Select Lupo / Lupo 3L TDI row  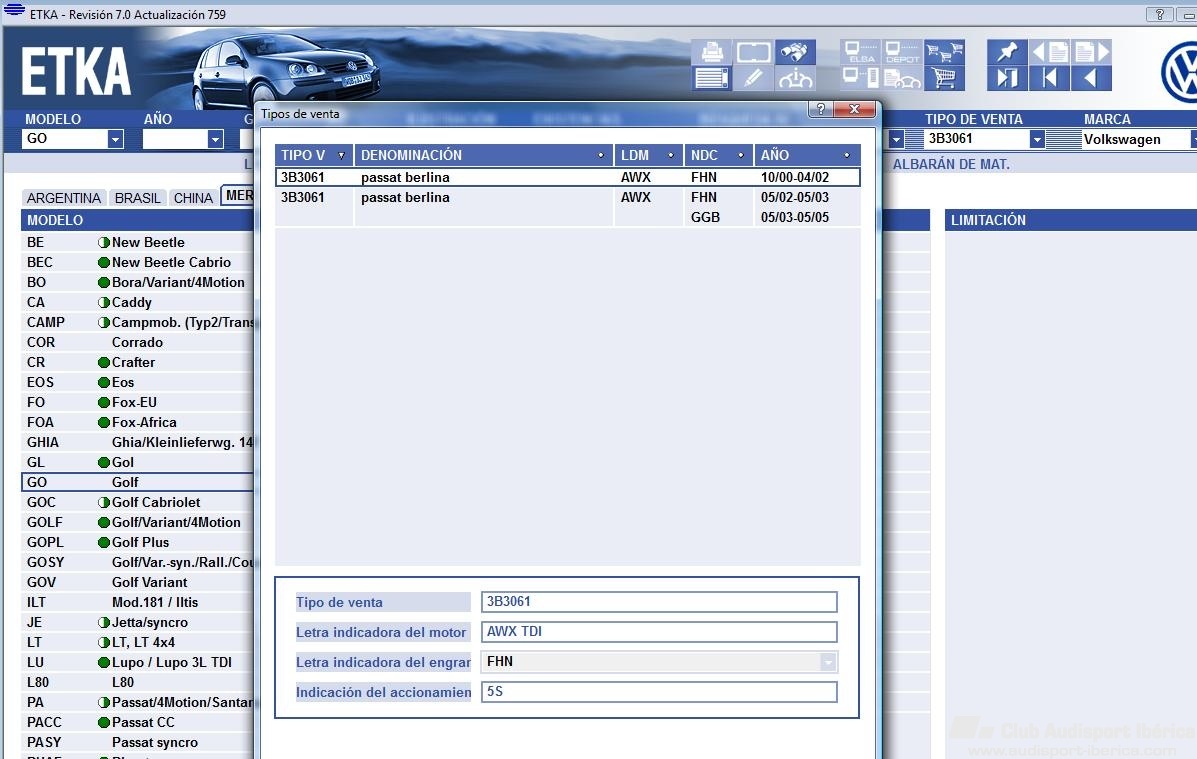click(137, 662)
